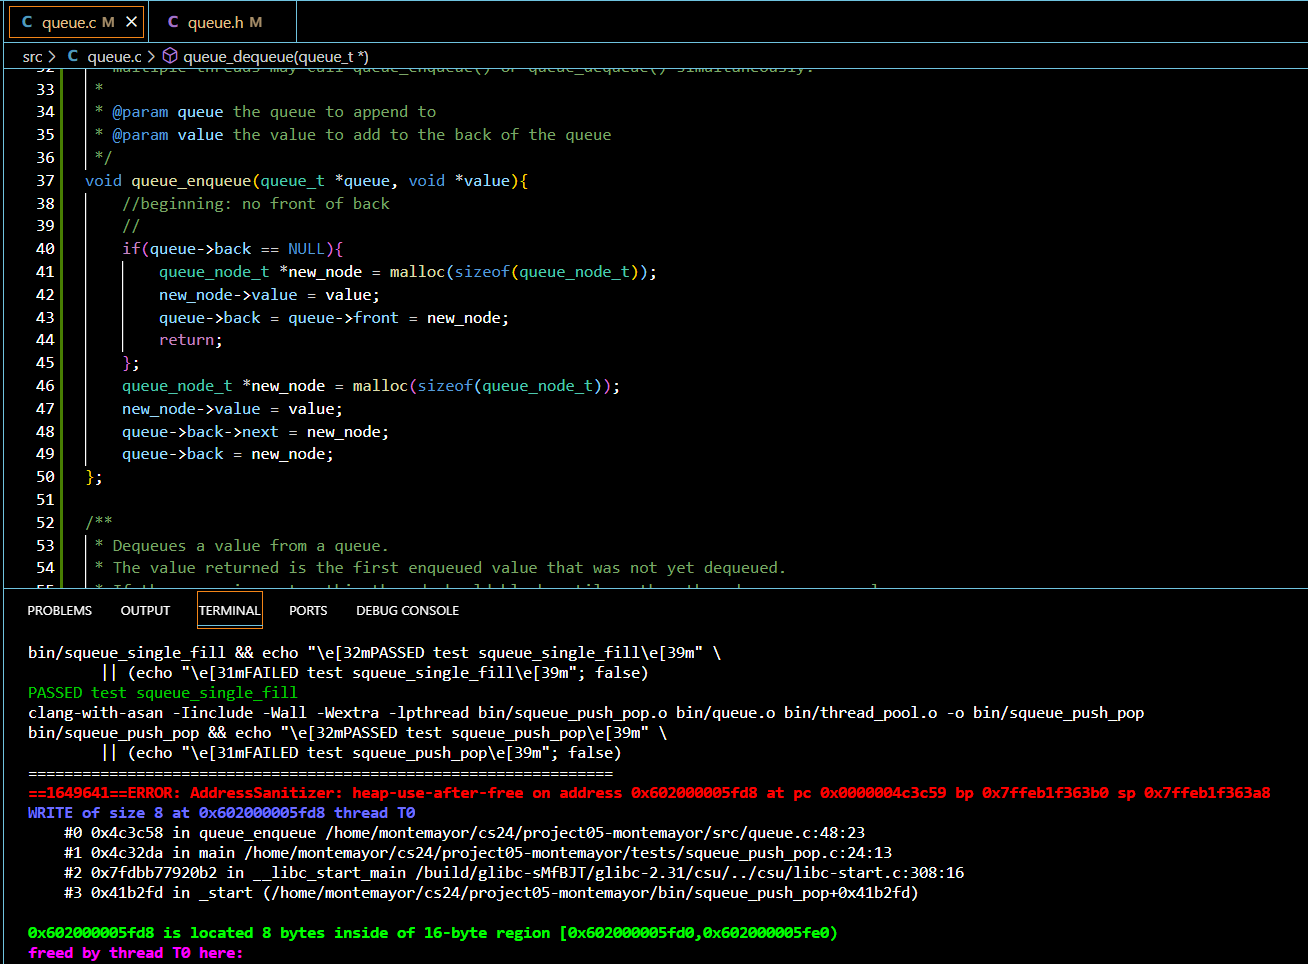Open the DEBUG CONSOLE panel tab

[407, 610]
